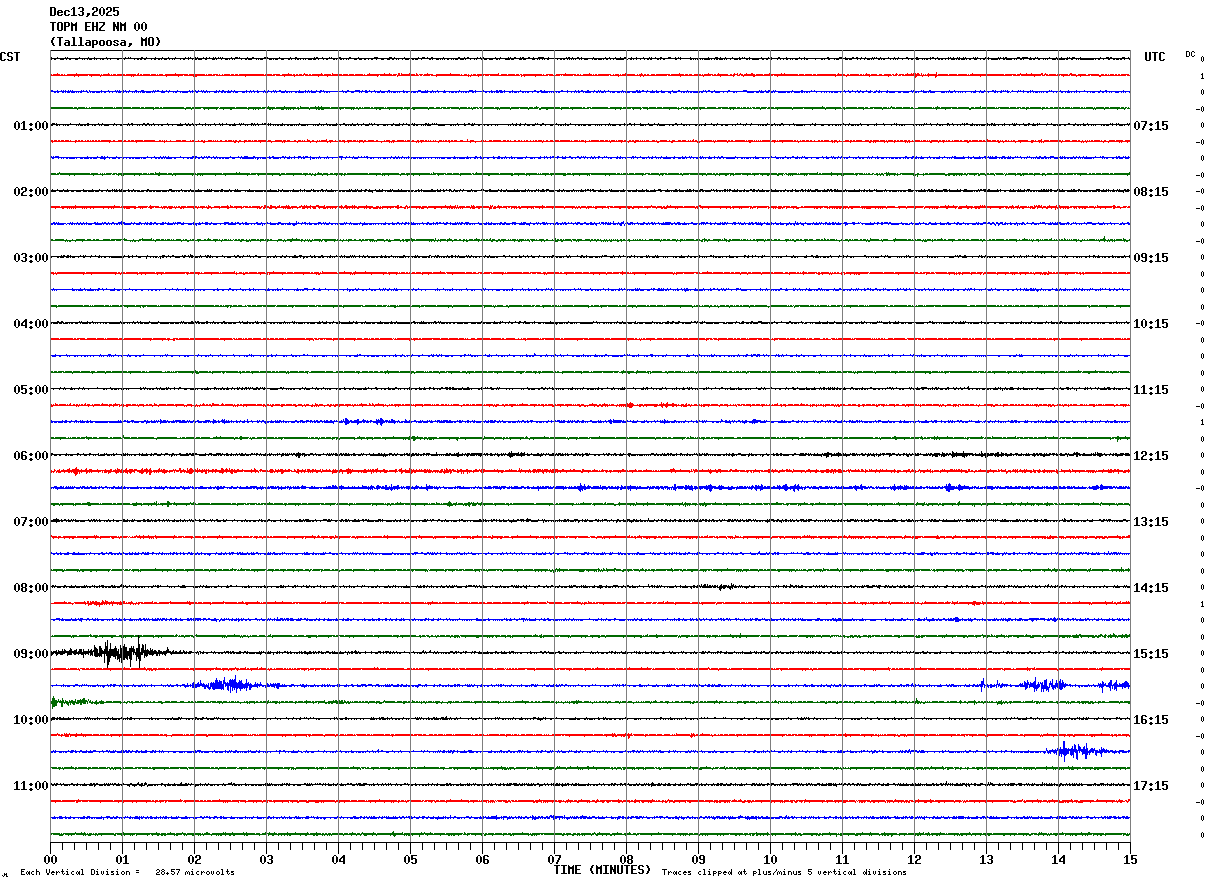Click the UTC timezone label
This screenshot has width=1210, height=886.
pos(1154,57)
